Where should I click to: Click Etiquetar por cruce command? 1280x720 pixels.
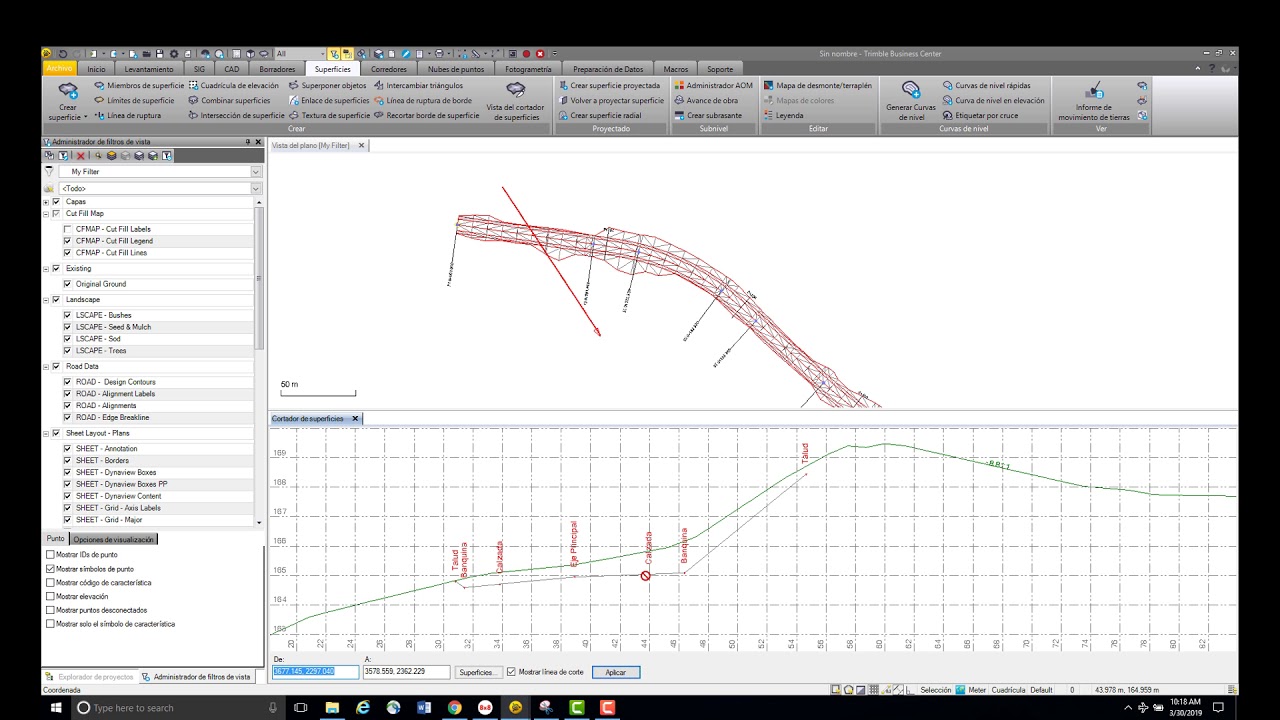(980, 116)
